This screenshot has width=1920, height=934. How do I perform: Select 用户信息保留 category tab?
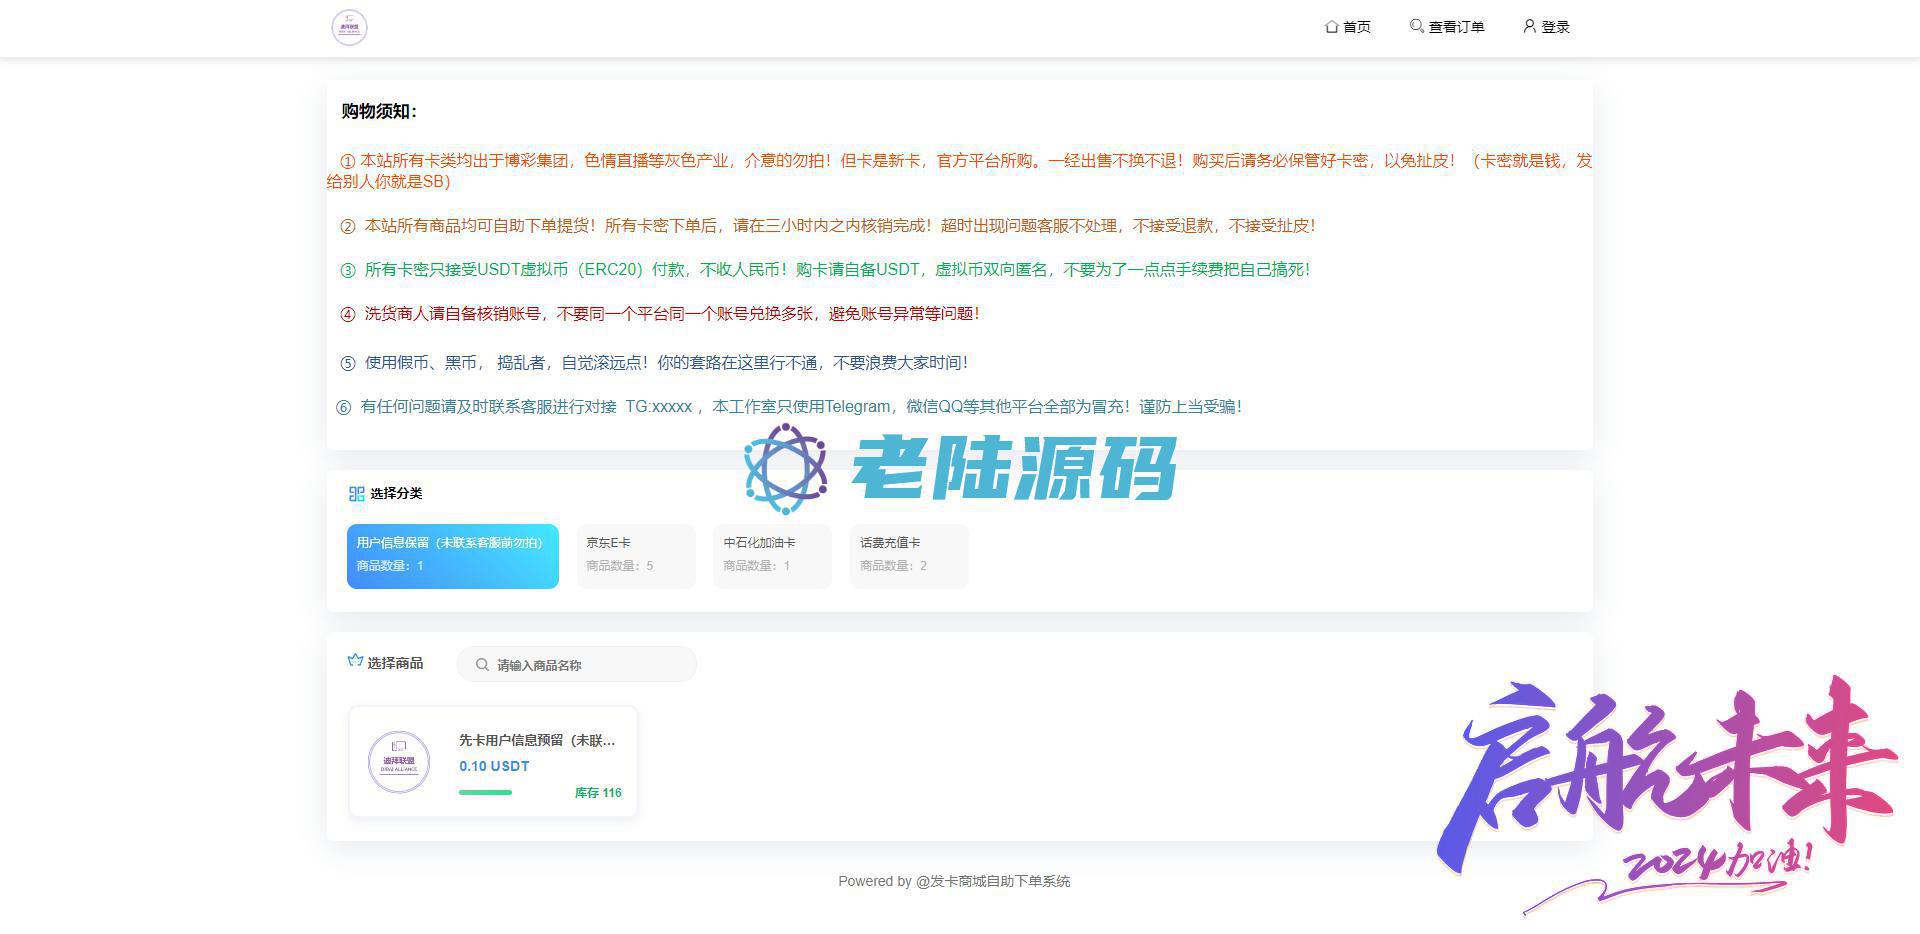[x=453, y=556]
